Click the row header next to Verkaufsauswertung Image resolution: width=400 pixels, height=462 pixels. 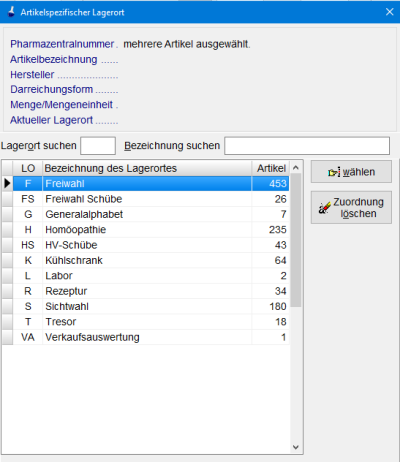click(7, 337)
